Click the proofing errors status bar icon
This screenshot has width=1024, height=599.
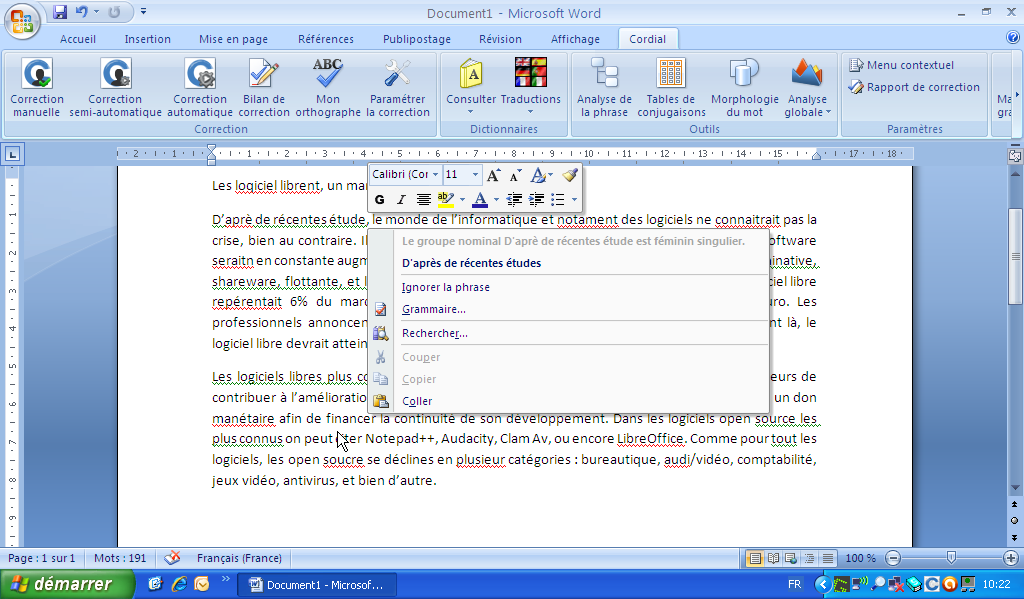(x=172, y=558)
